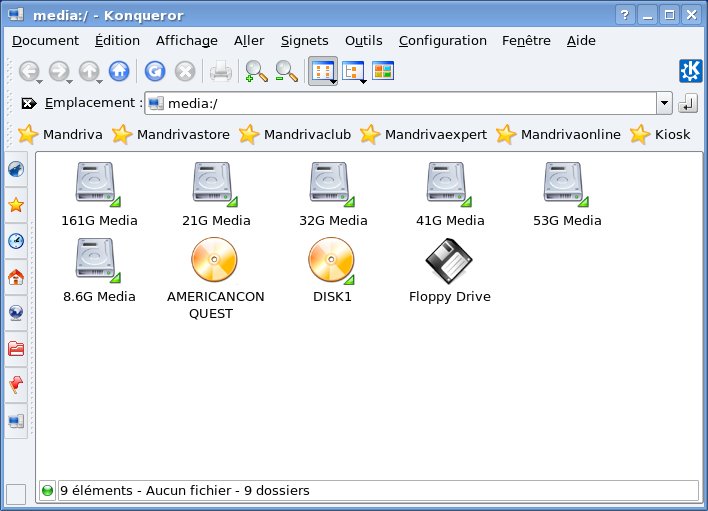Open the Aide menu

pos(581,41)
